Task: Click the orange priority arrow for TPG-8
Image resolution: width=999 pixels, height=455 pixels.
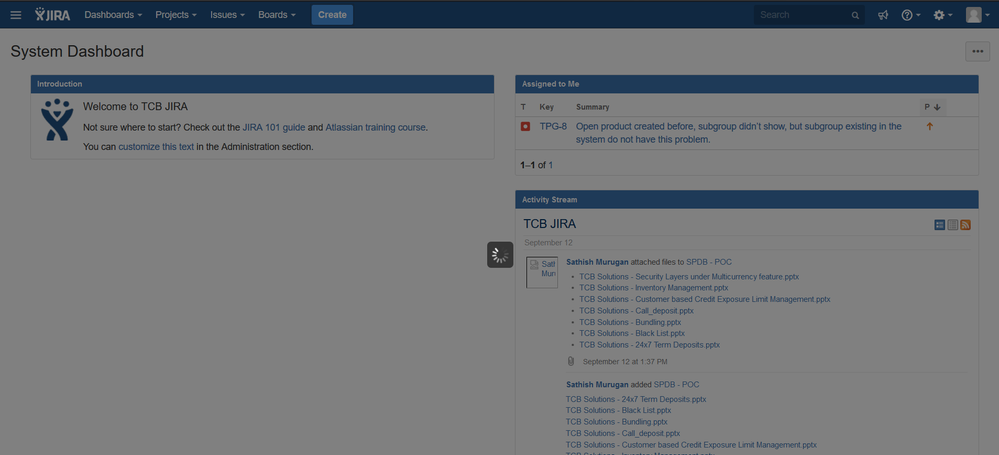Action: point(930,127)
